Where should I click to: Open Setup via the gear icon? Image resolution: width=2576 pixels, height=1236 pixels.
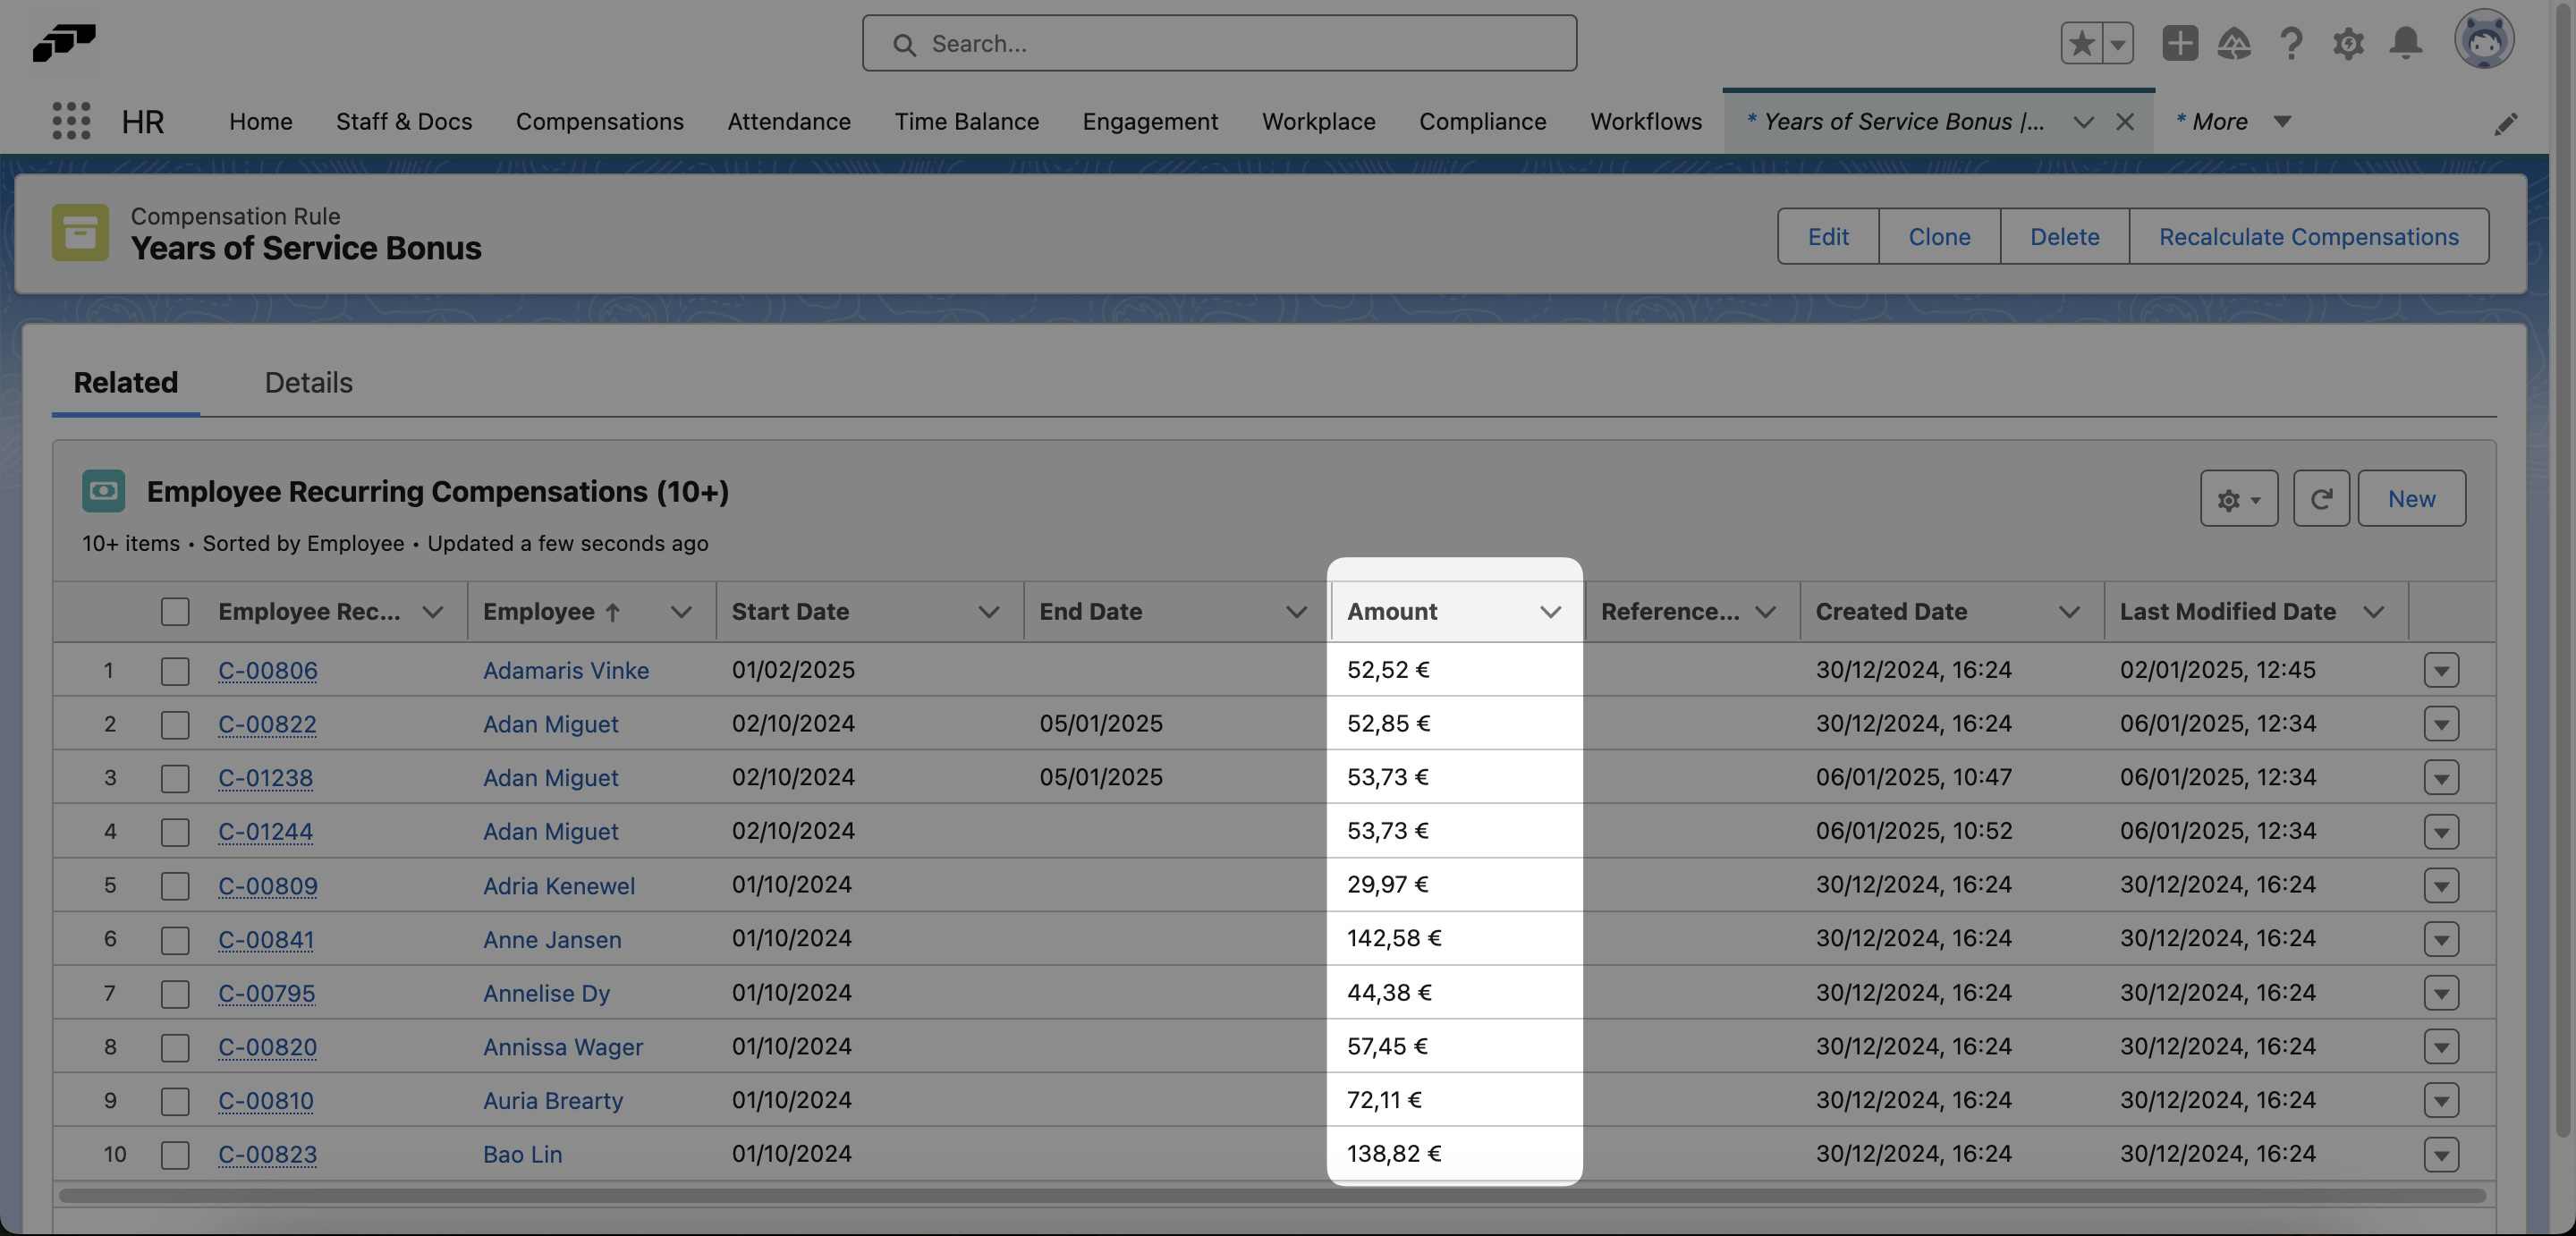click(2348, 43)
